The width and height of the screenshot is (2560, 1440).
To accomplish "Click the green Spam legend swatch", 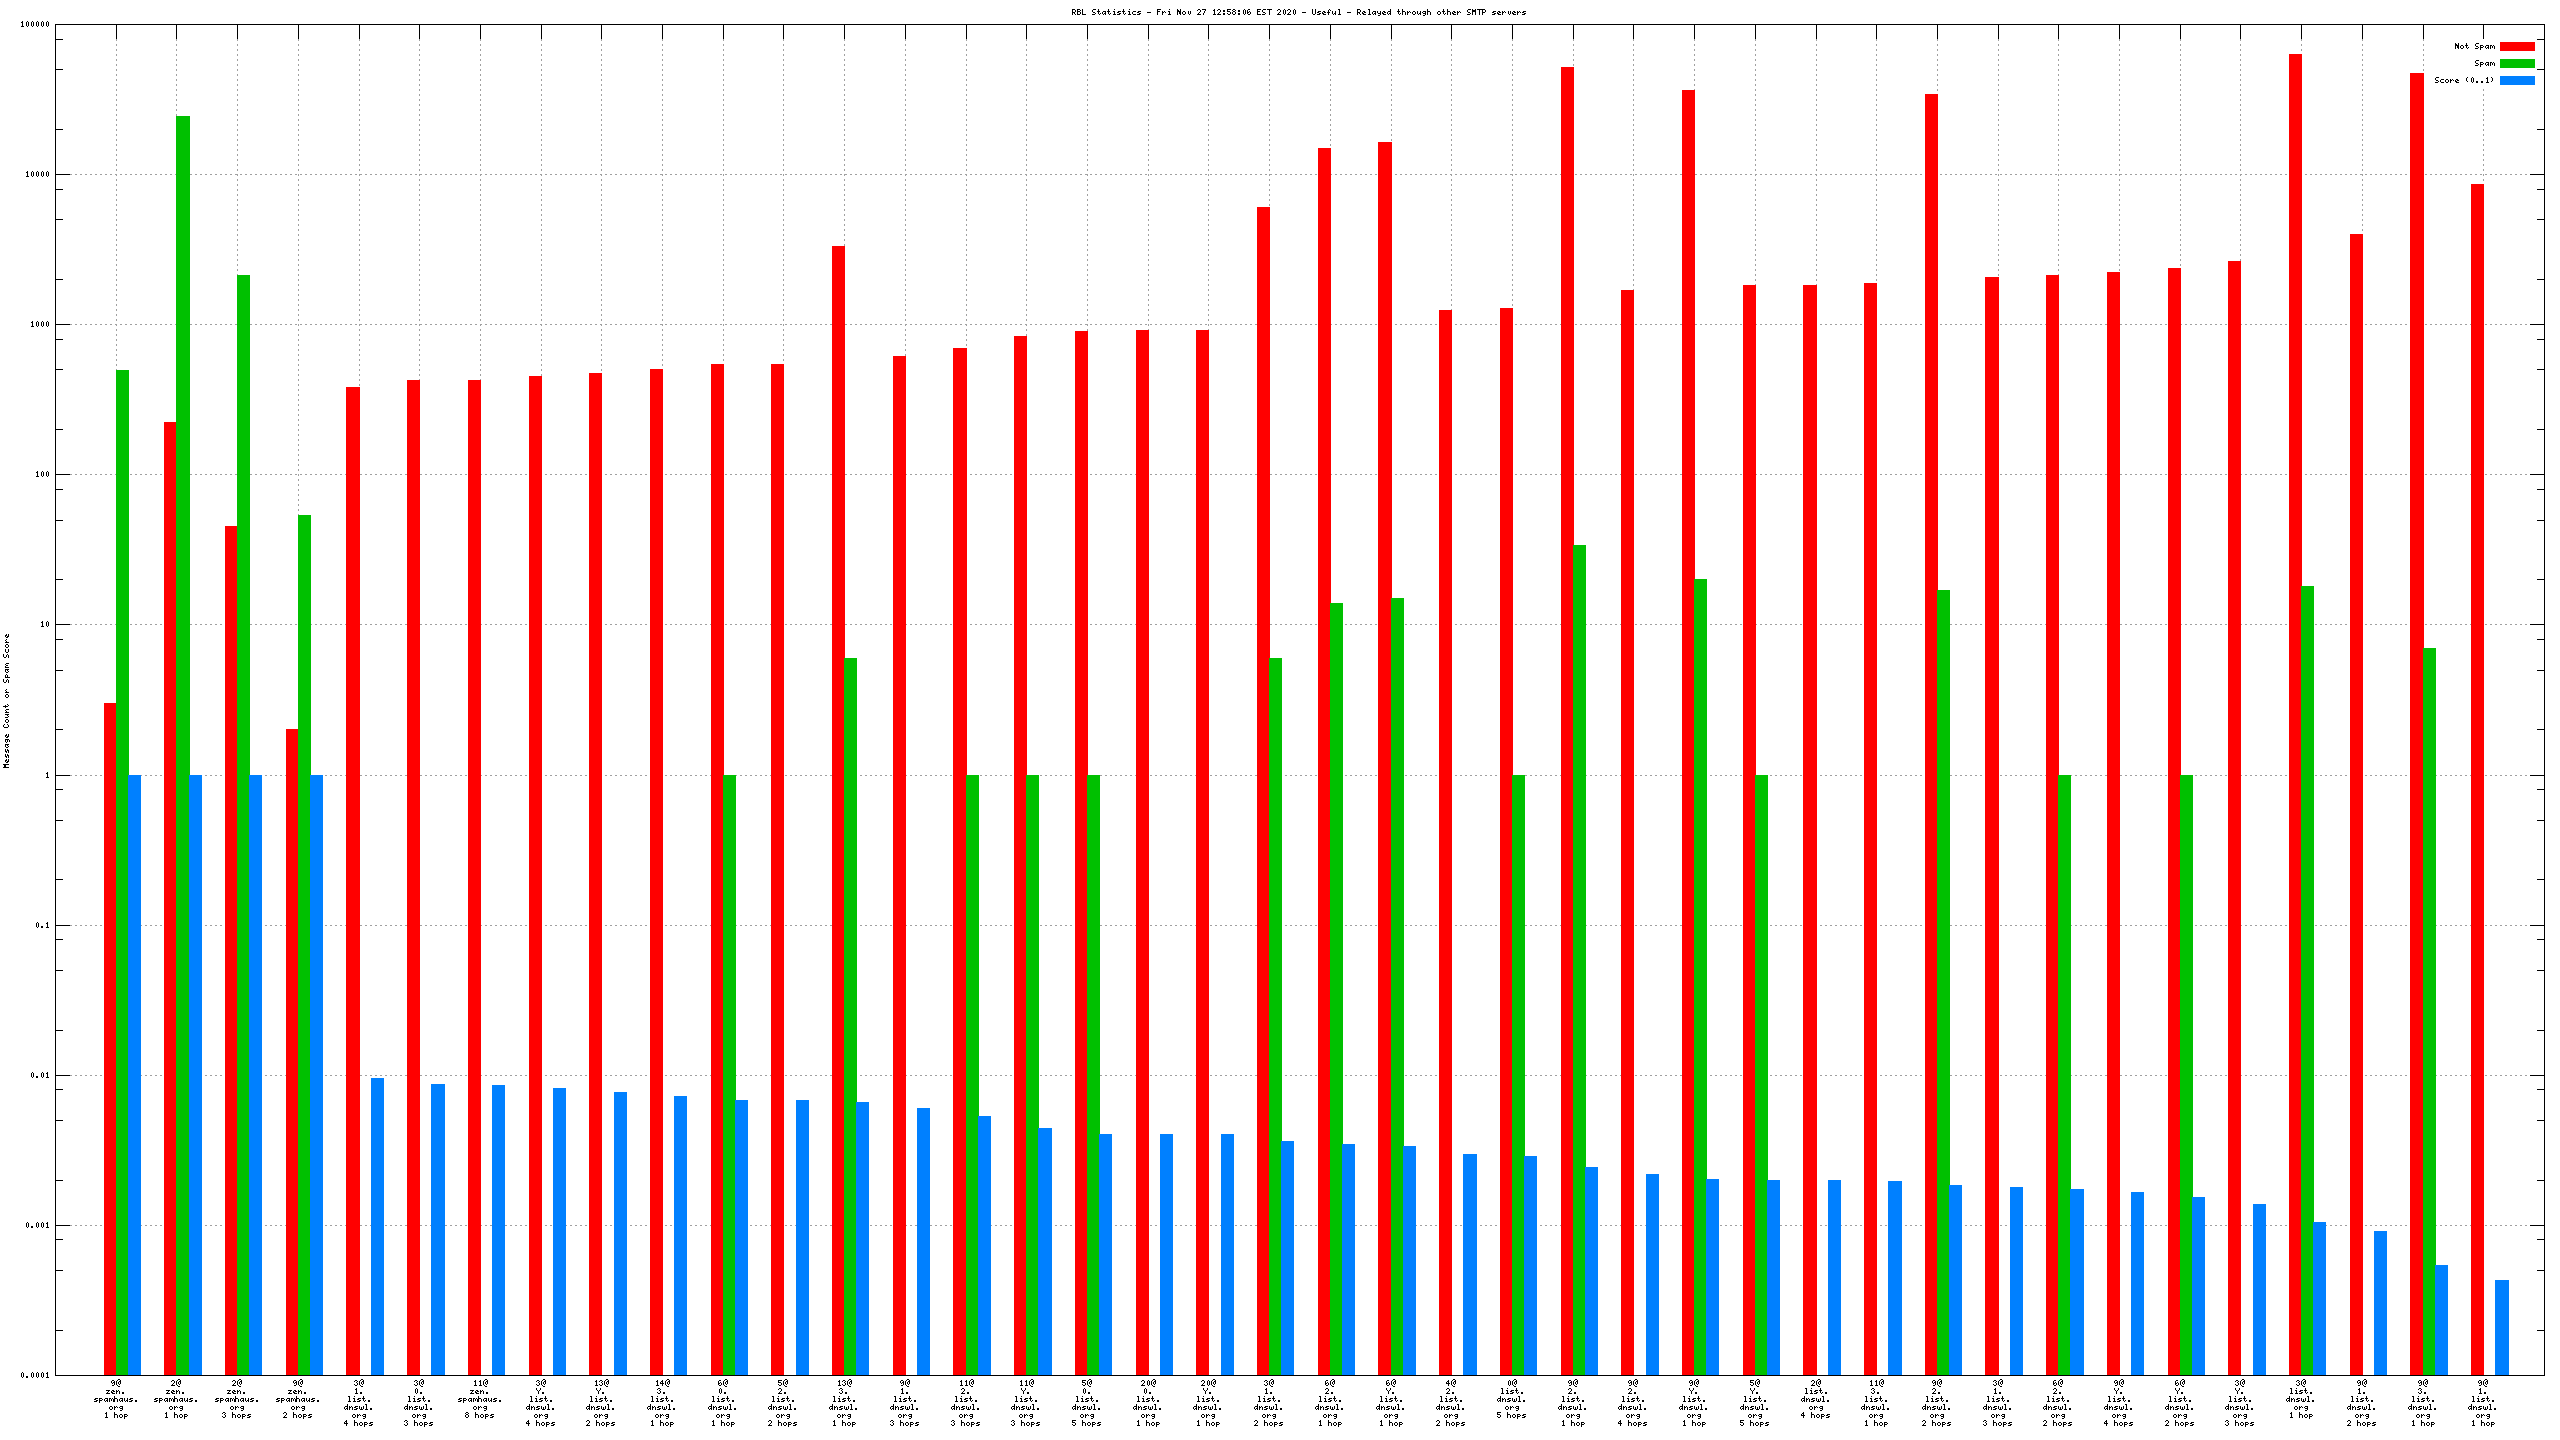I will click(x=2516, y=63).
